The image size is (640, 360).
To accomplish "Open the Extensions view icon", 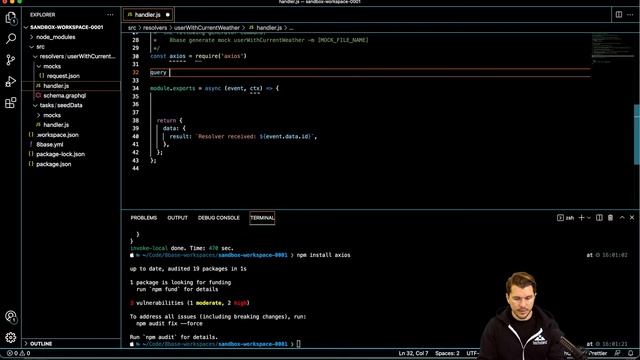I will pos(11,102).
